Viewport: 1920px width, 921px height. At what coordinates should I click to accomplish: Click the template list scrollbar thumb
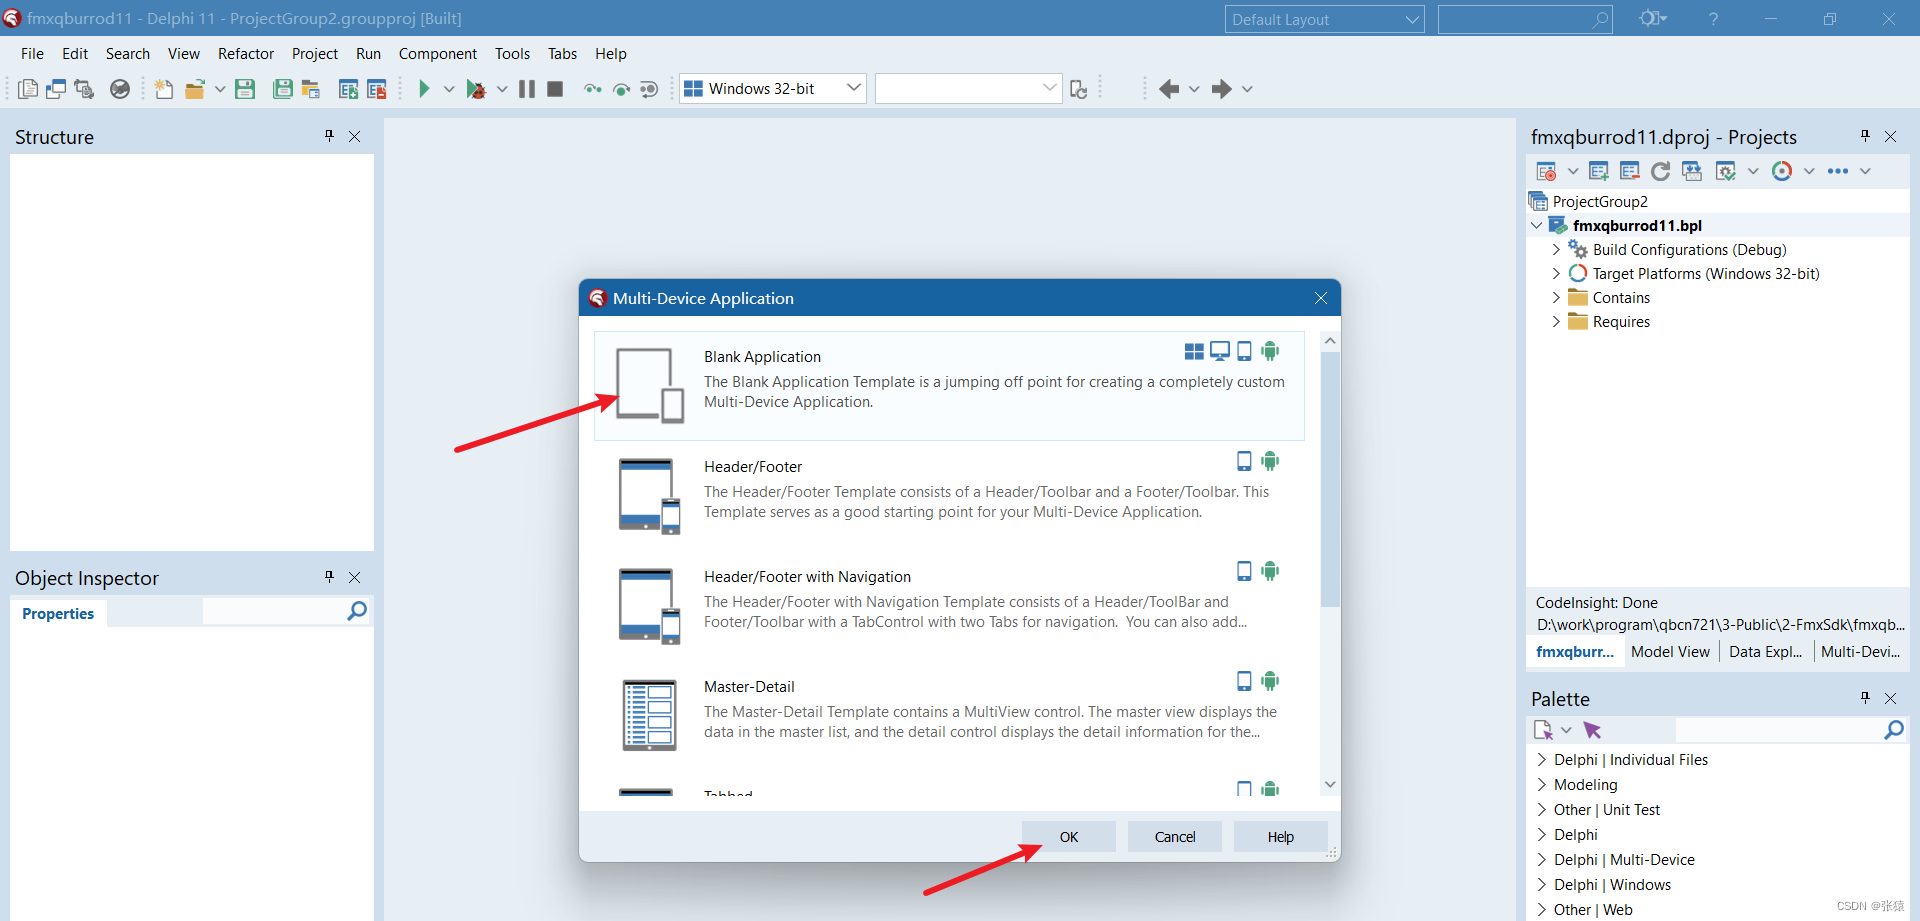click(x=1330, y=480)
